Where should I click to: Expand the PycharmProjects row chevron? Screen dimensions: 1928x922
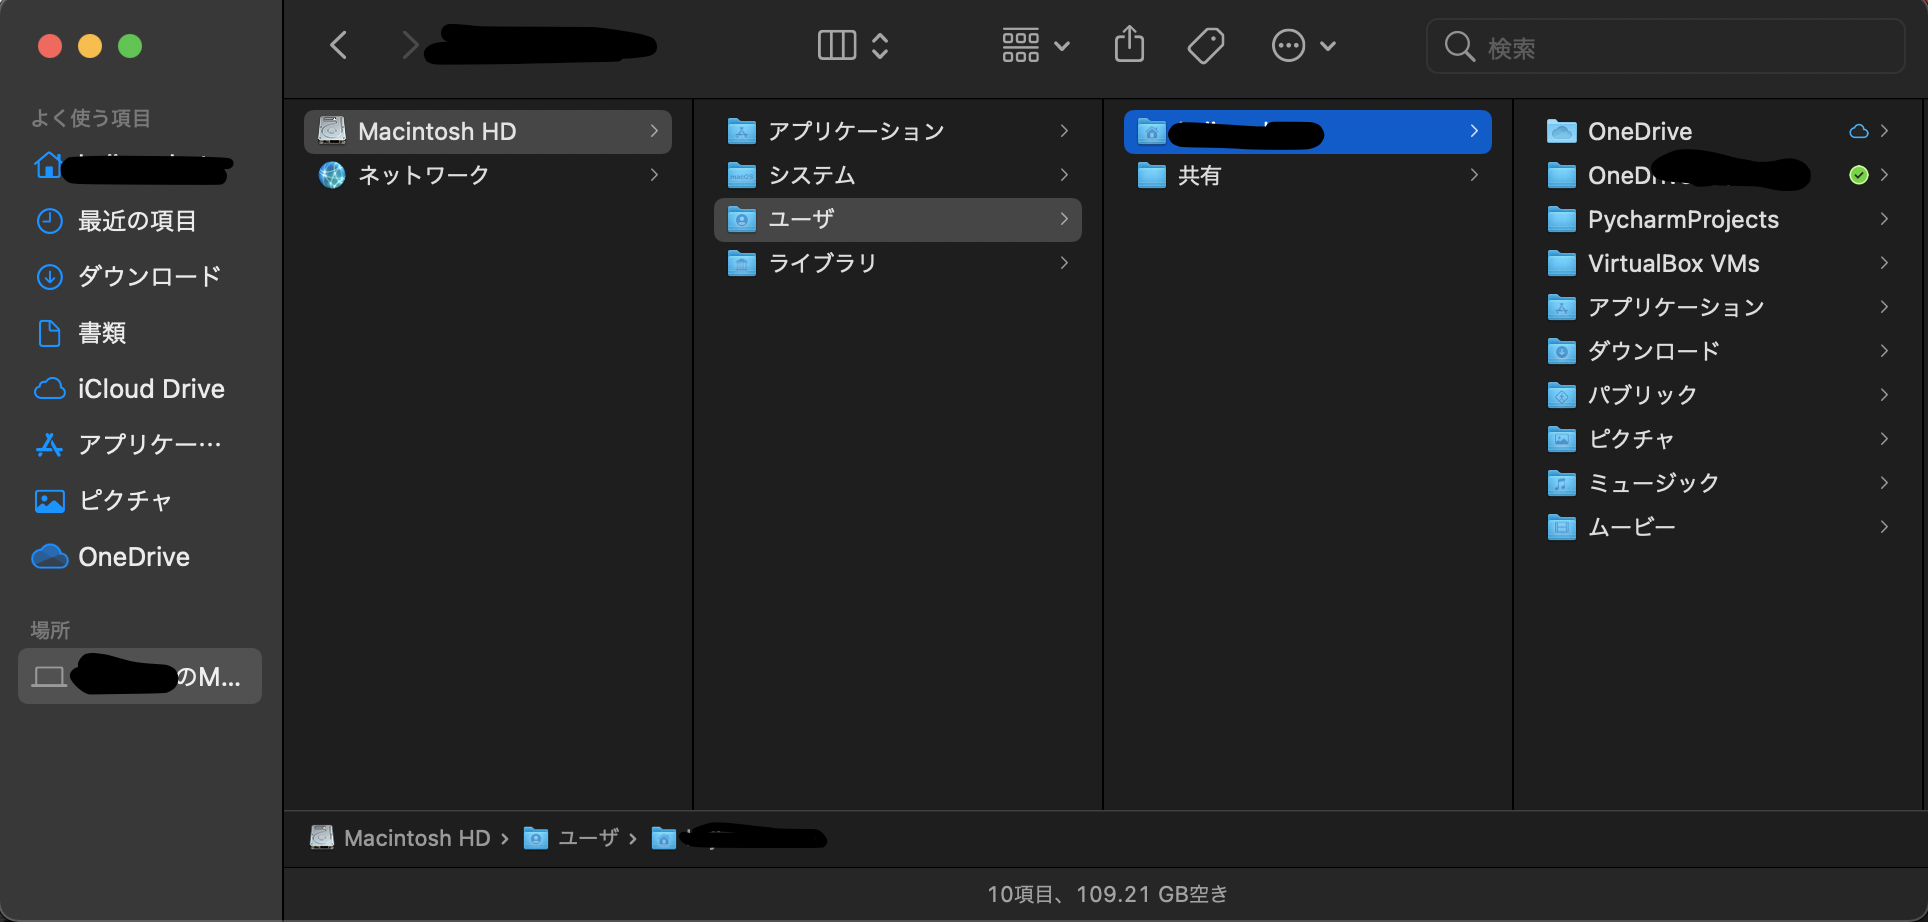click(x=1884, y=219)
